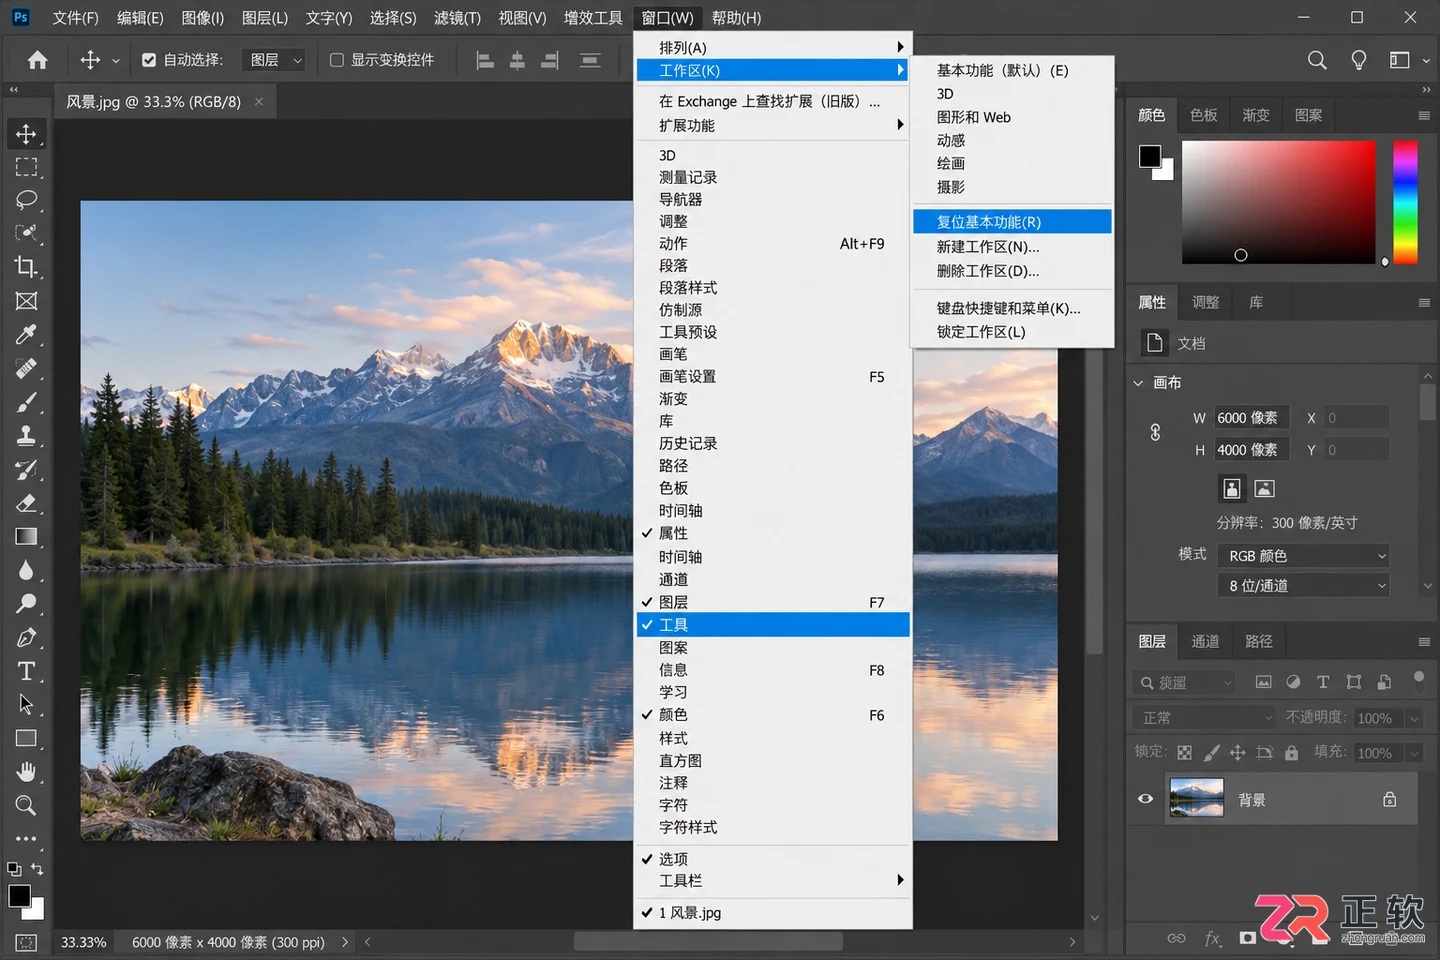This screenshot has width=1440, height=960.
Task: Click the rainbow hue slider
Action: tap(1406, 202)
